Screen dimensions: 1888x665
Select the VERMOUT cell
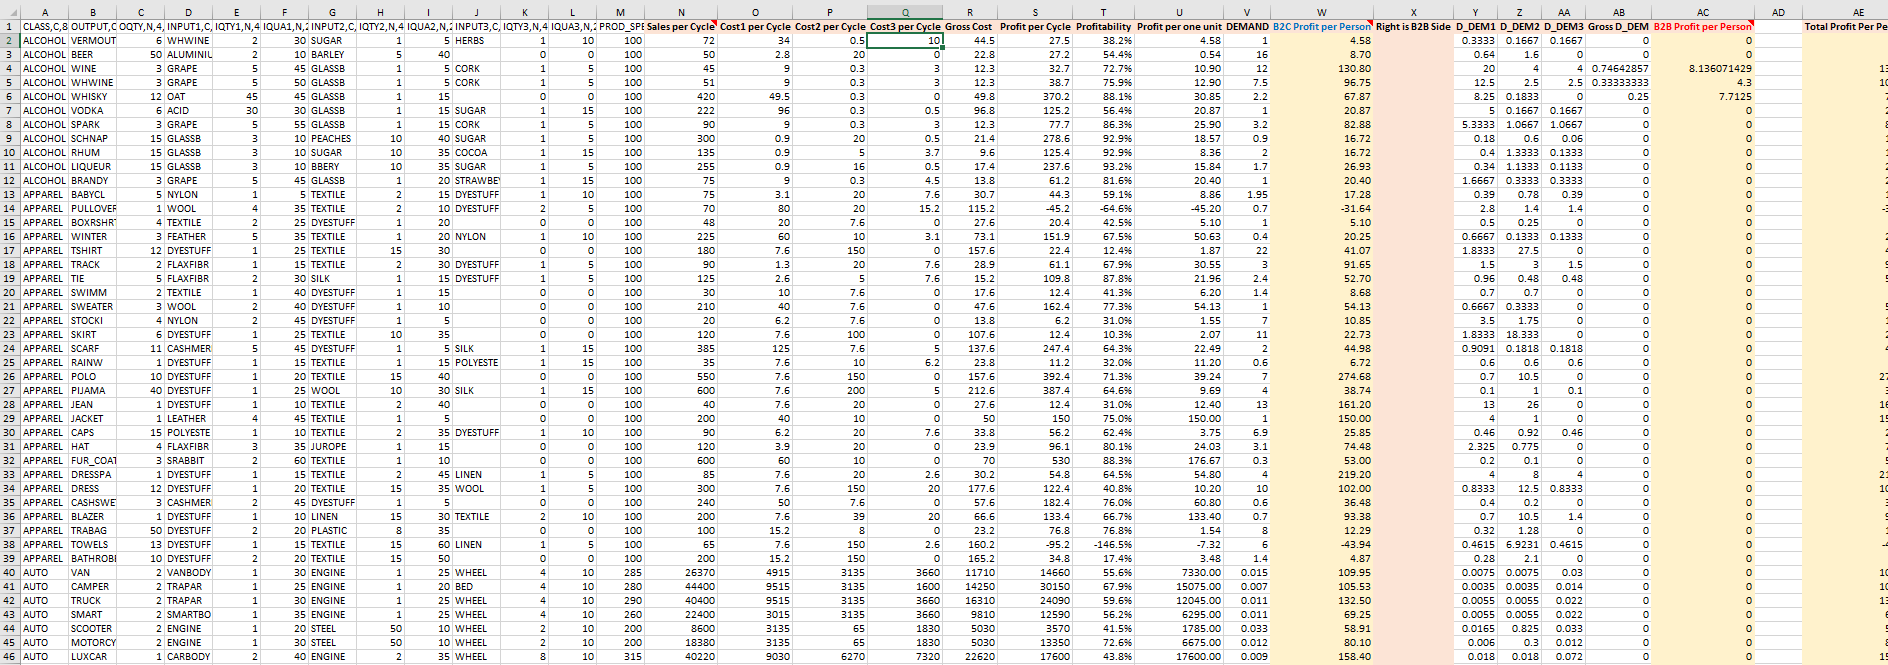(x=93, y=41)
